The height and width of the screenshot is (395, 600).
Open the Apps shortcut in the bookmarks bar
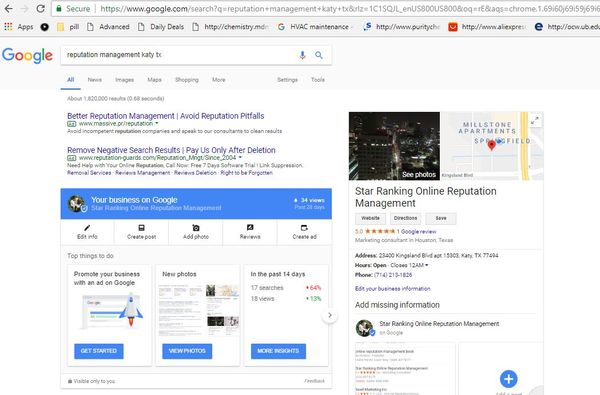point(19,27)
